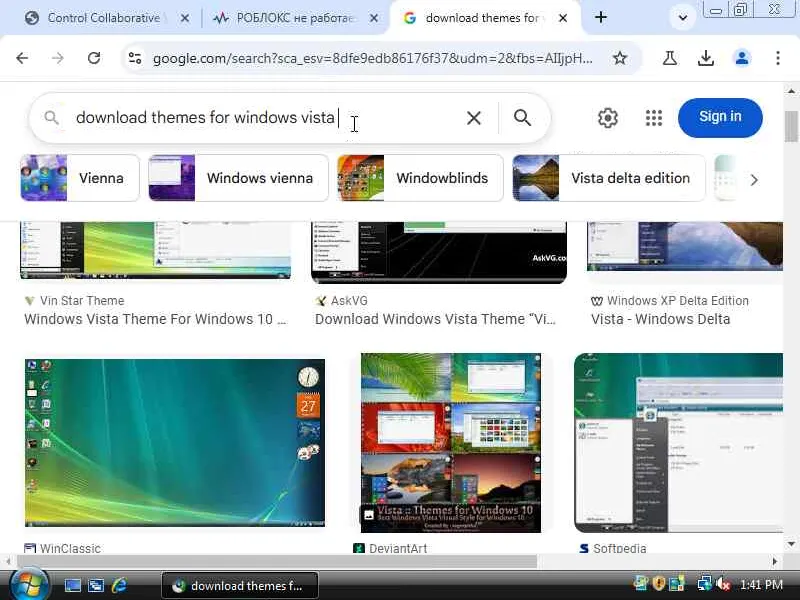This screenshot has width=800, height=600.
Task: Bookmark this page with the star icon
Action: [x=619, y=58]
